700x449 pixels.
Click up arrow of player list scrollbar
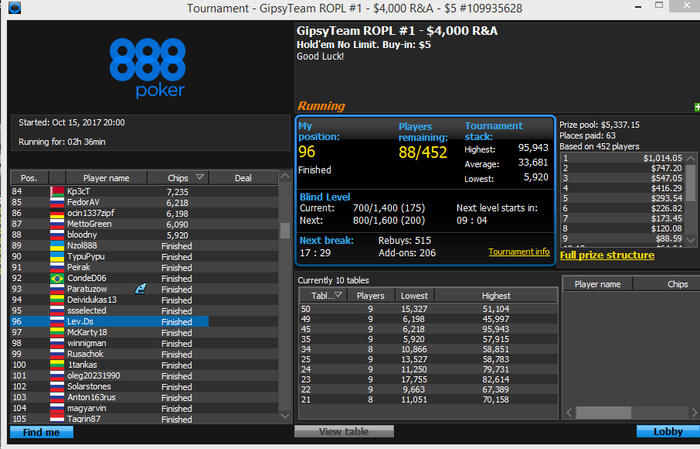coord(285,176)
